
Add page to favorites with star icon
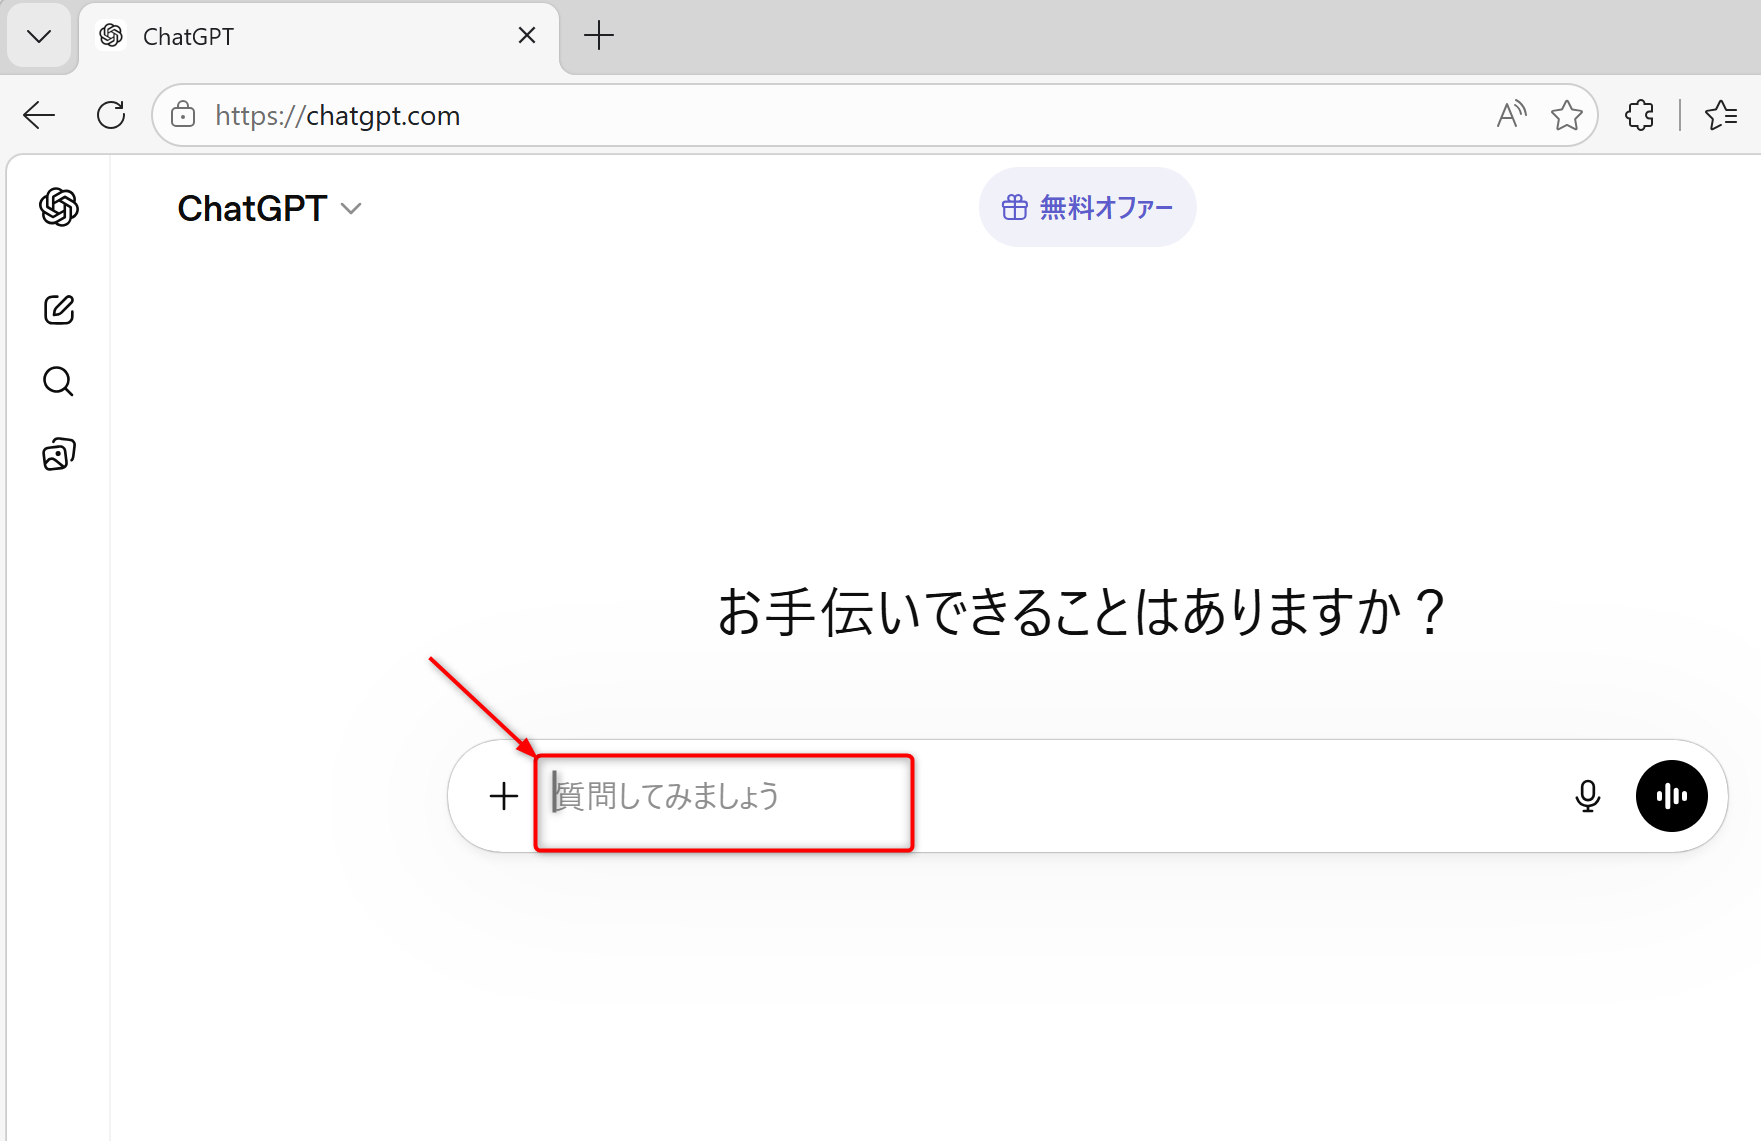[x=1566, y=116]
